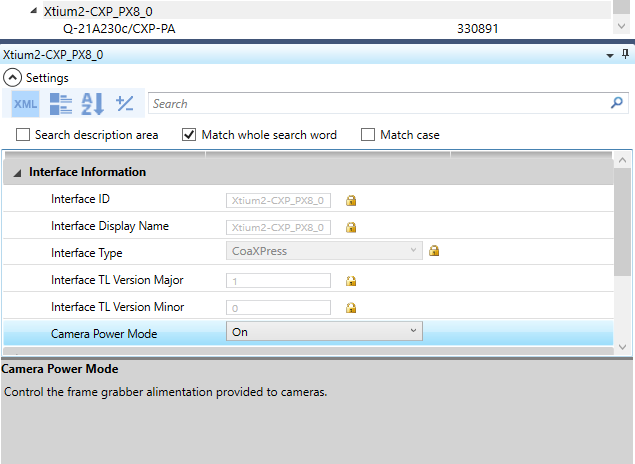The width and height of the screenshot is (635, 464).
Task: Uncheck Match whole search word
Action: click(x=189, y=135)
